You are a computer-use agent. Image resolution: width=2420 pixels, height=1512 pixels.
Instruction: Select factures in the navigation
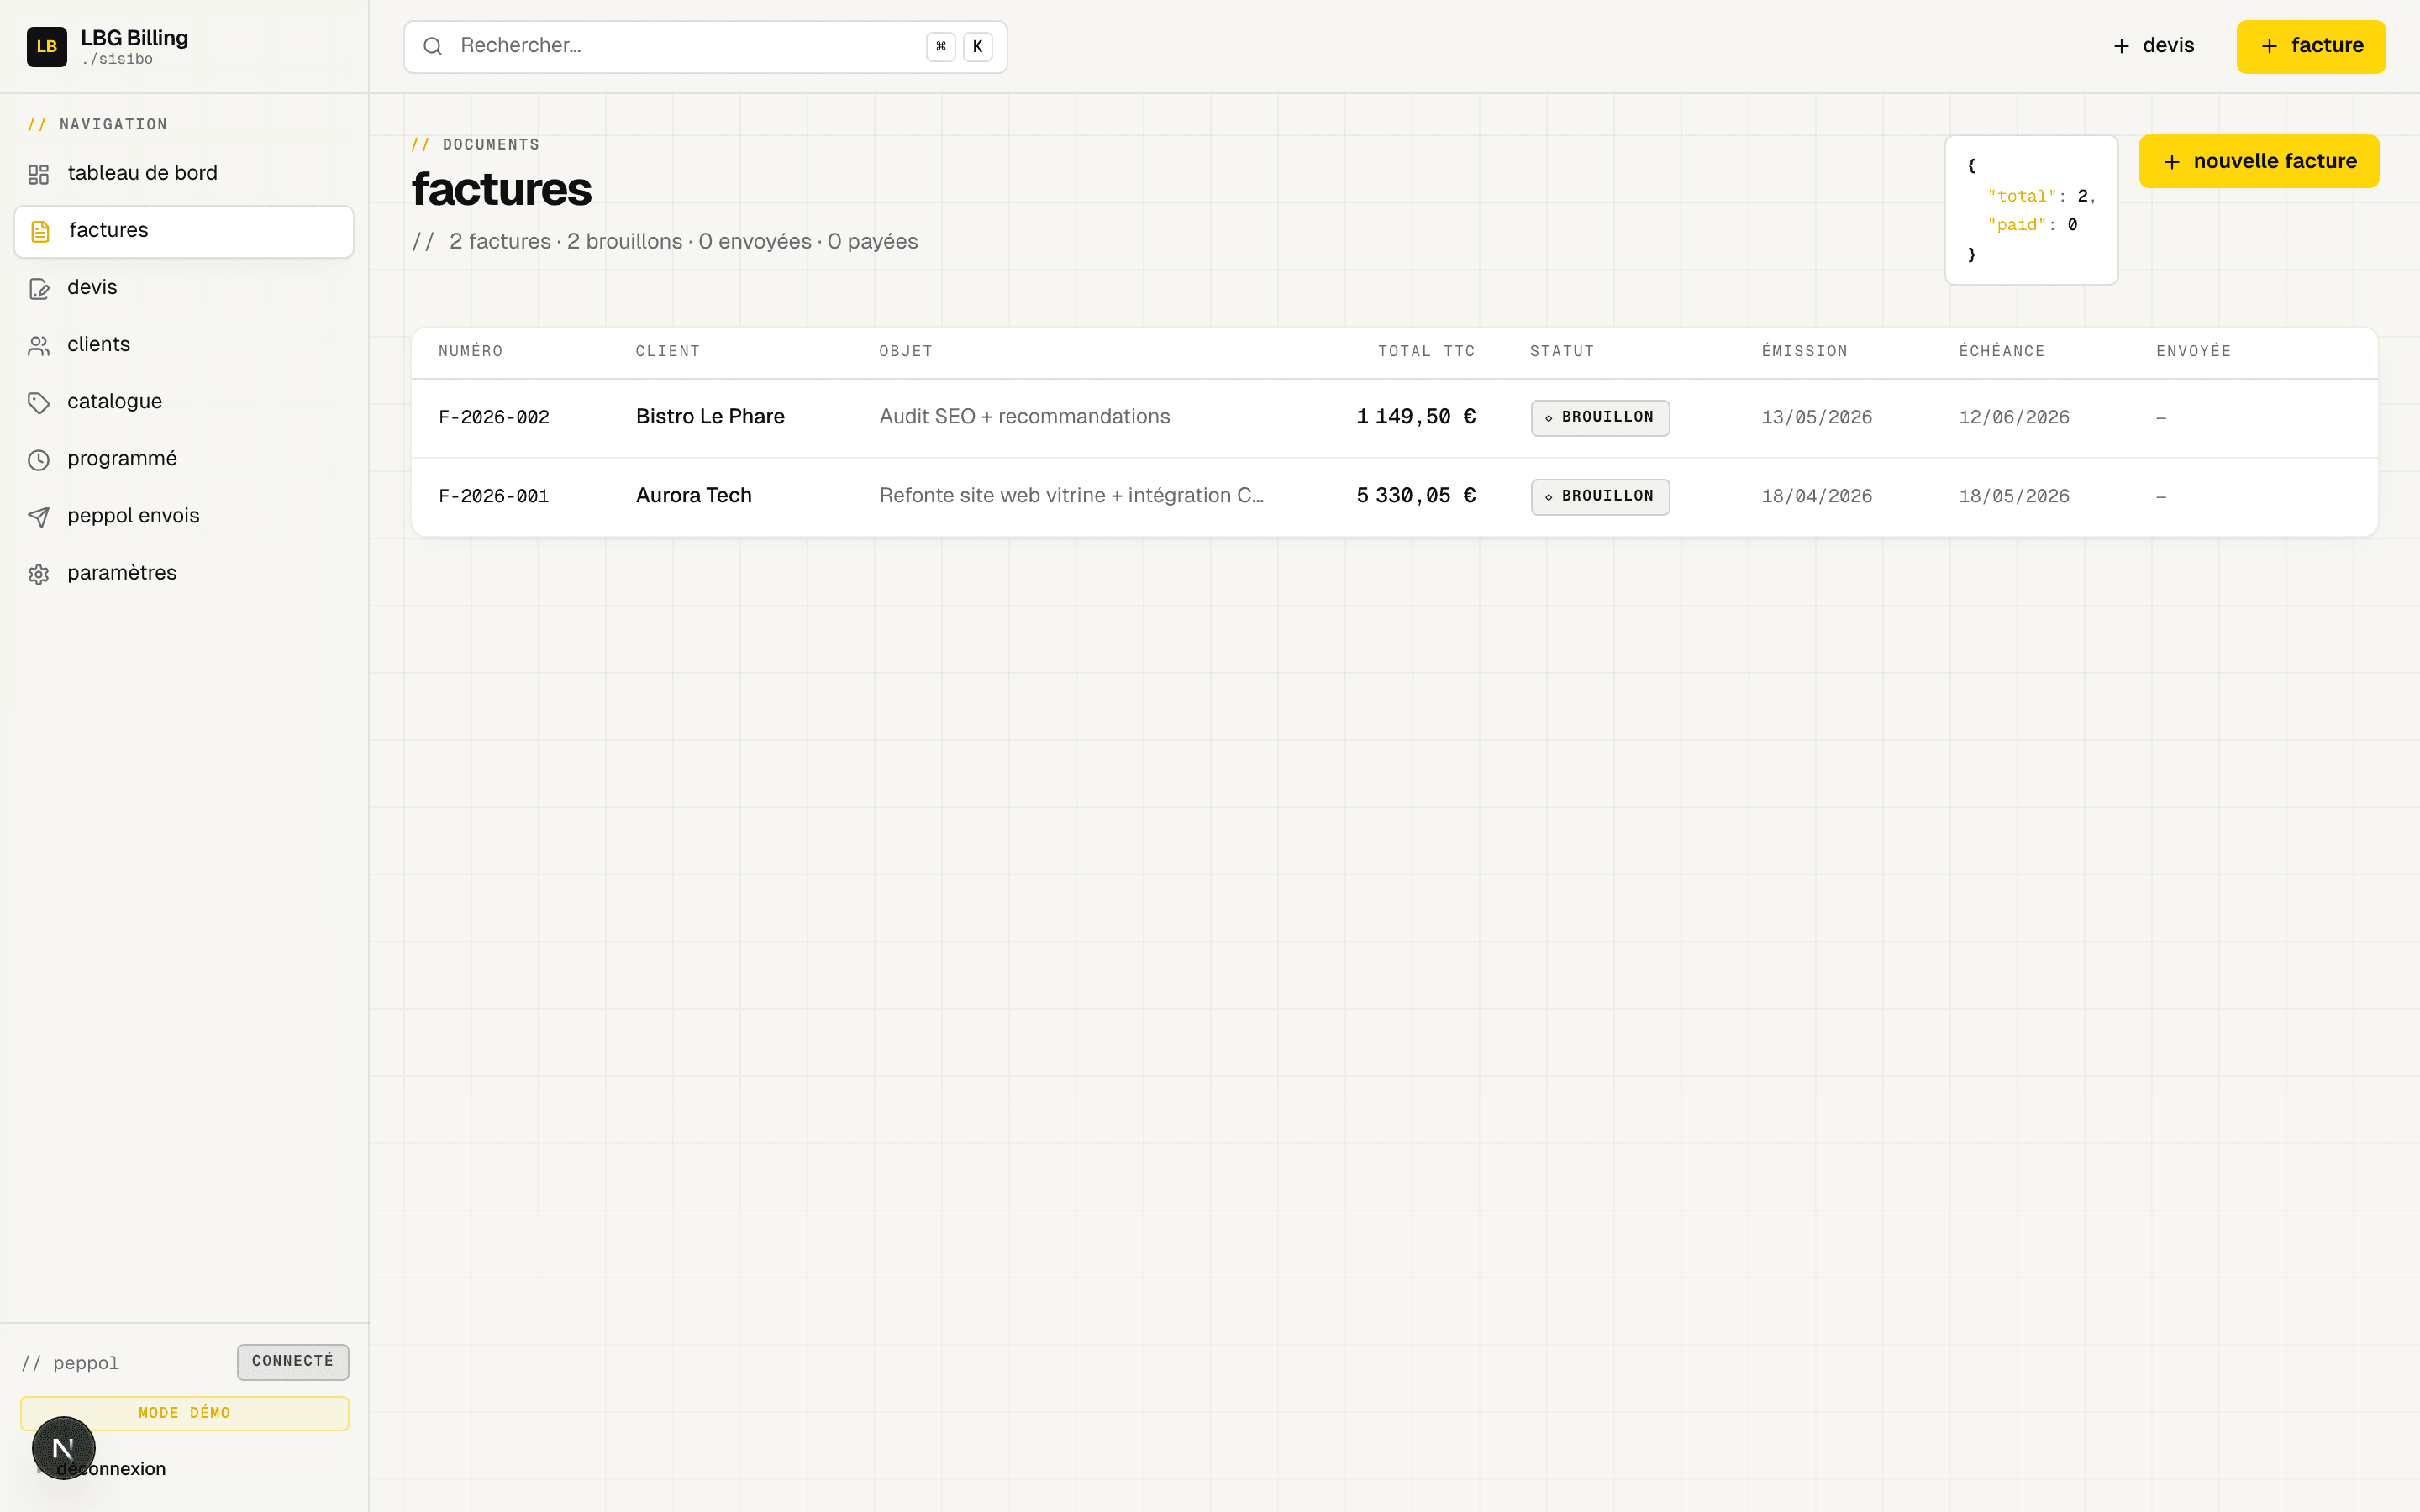[x=184, y=231]
